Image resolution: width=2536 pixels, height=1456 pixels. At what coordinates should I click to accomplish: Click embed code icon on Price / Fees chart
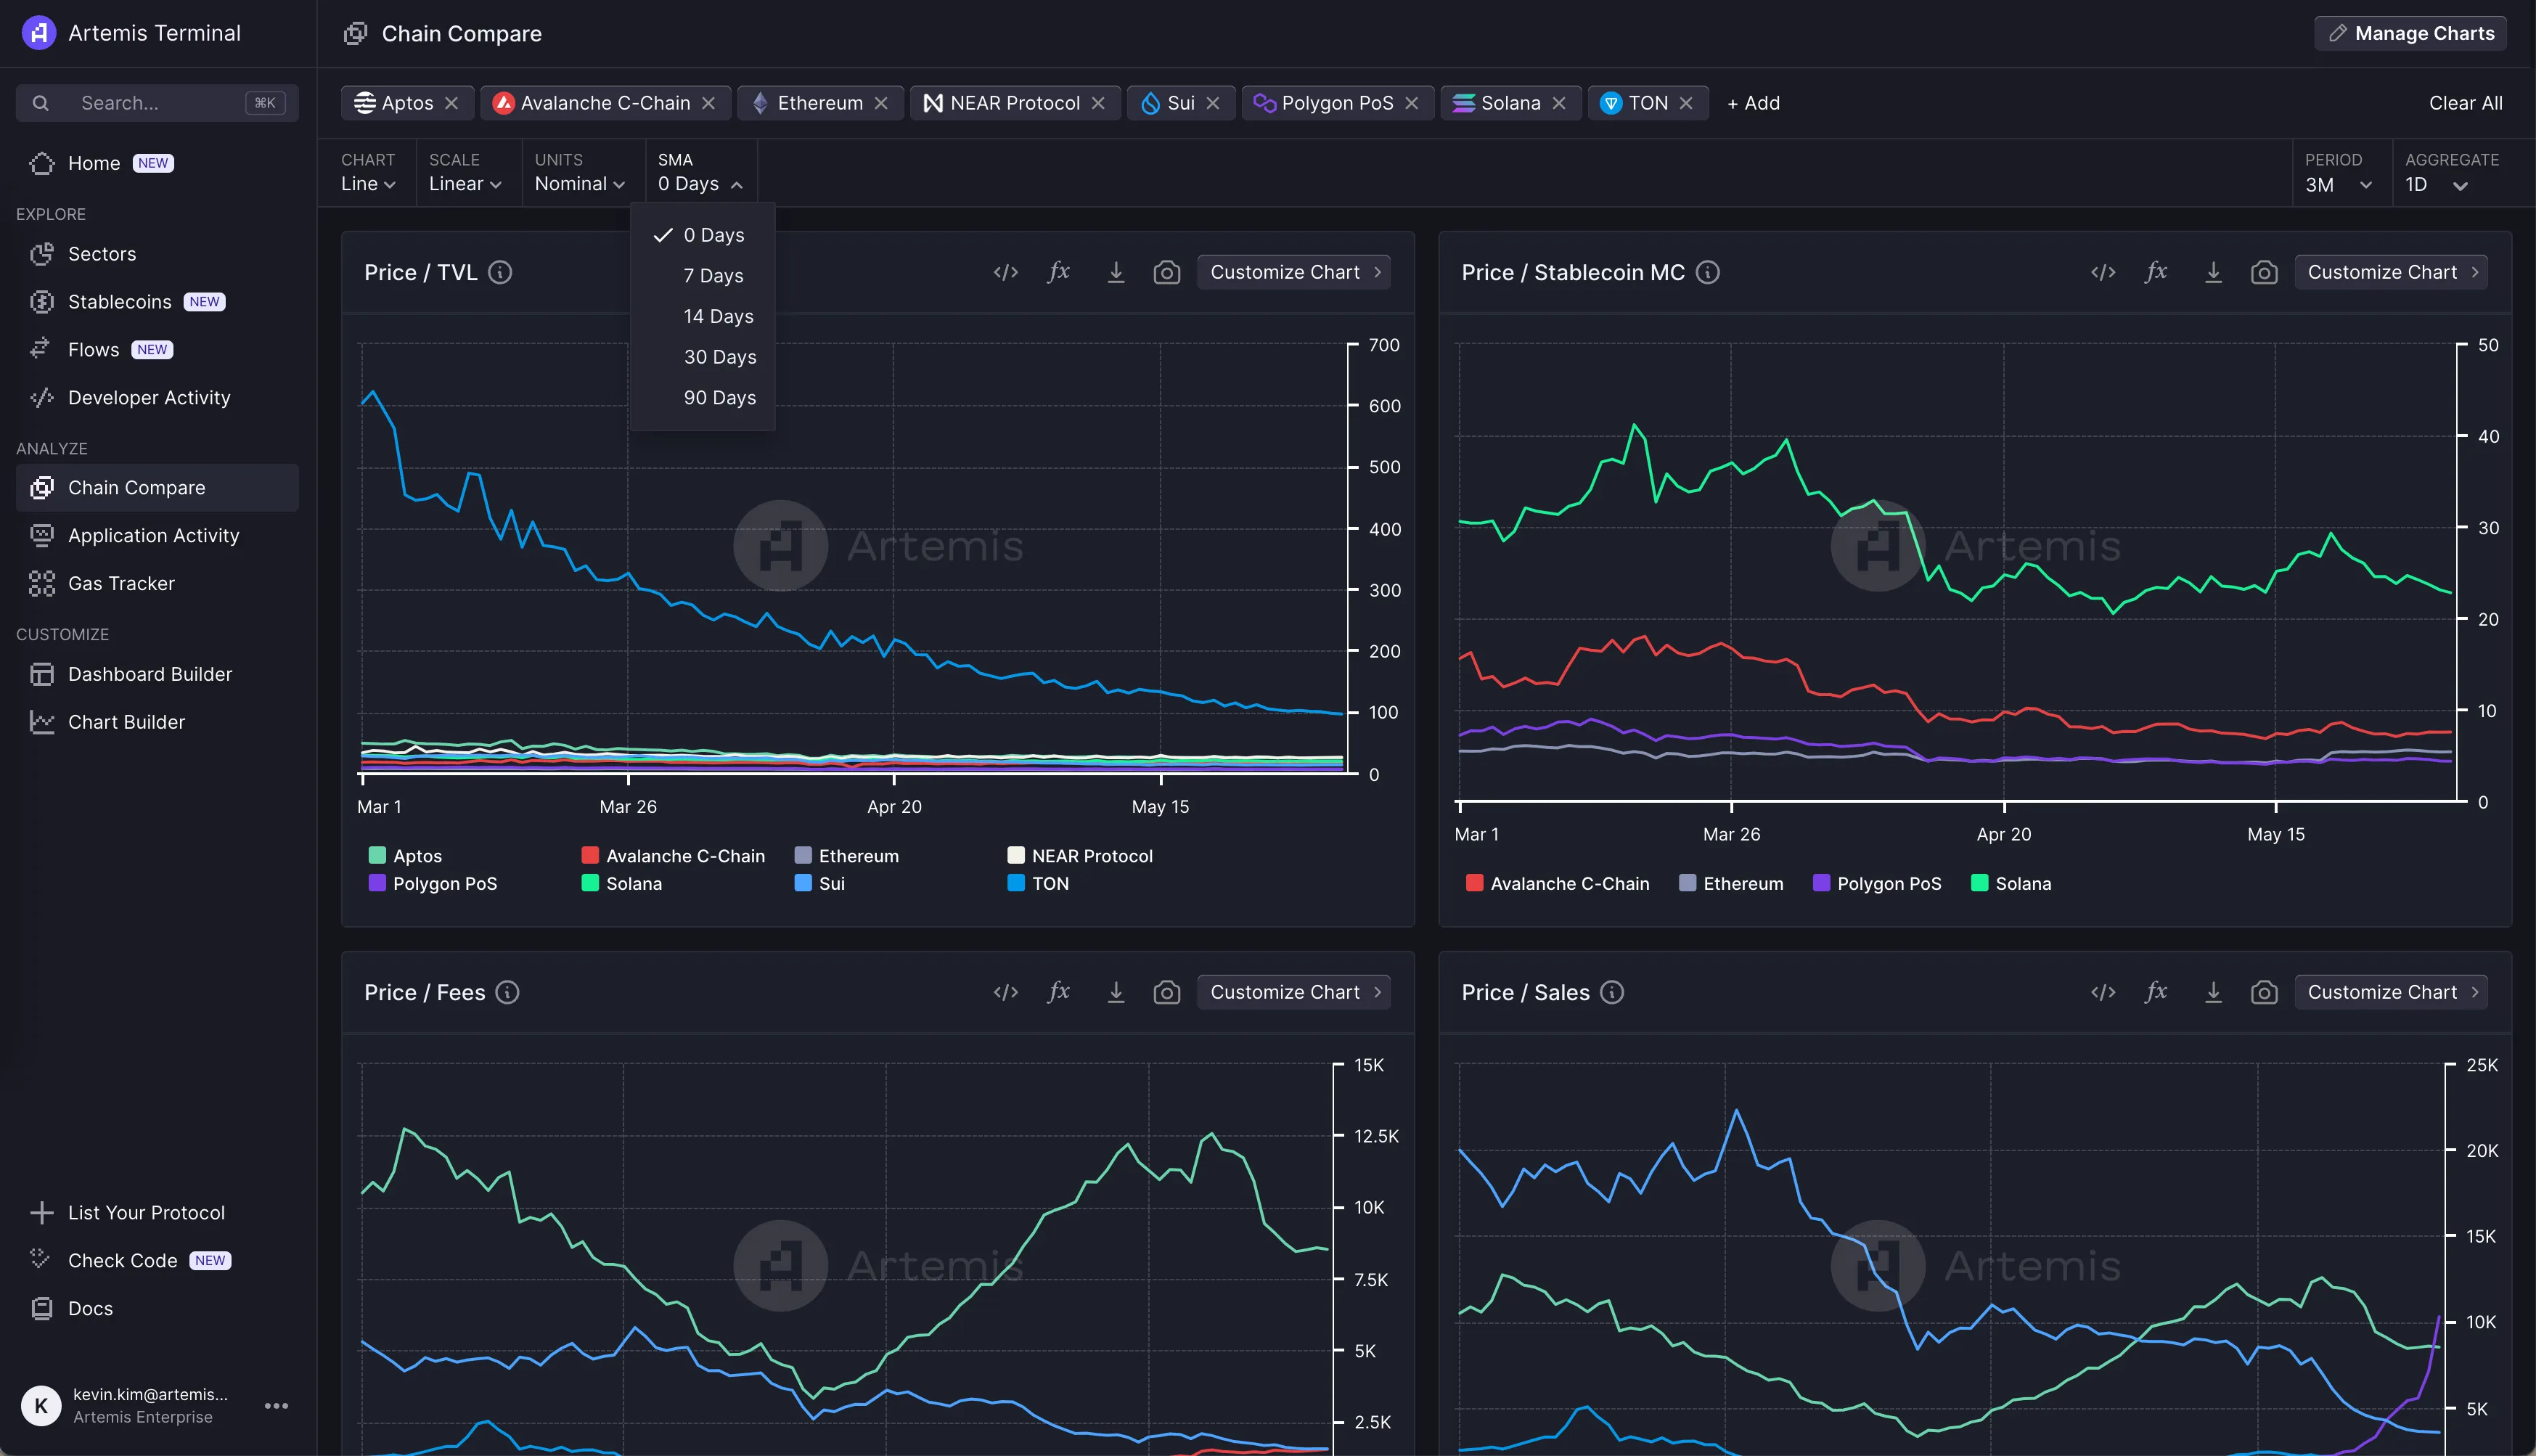point(1005,993)
